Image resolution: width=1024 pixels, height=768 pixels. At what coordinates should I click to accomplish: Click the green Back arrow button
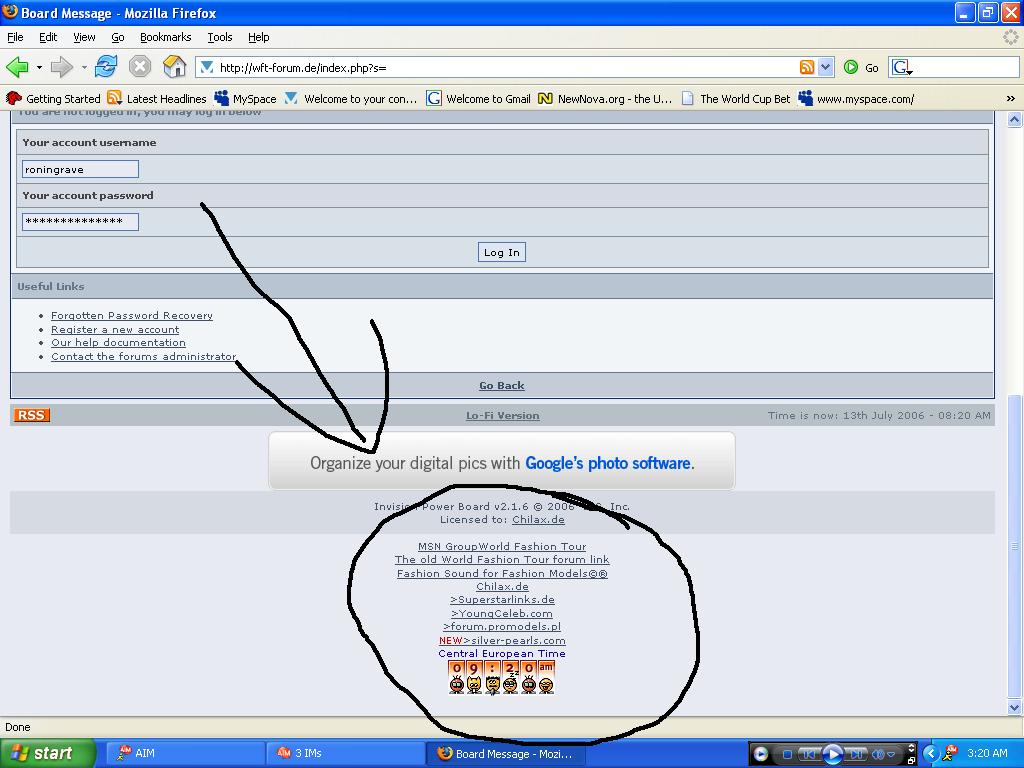[x=17, y=67]
